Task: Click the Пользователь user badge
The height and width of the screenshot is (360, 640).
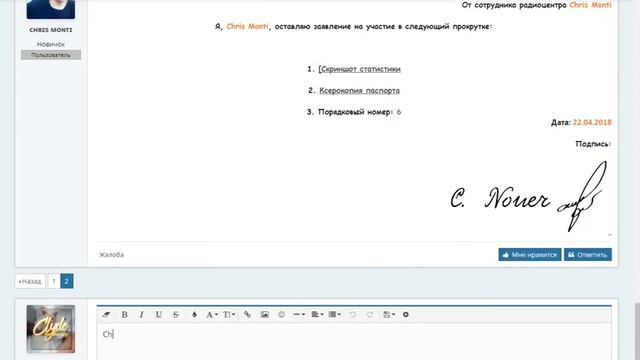Action: click(51, 55)
